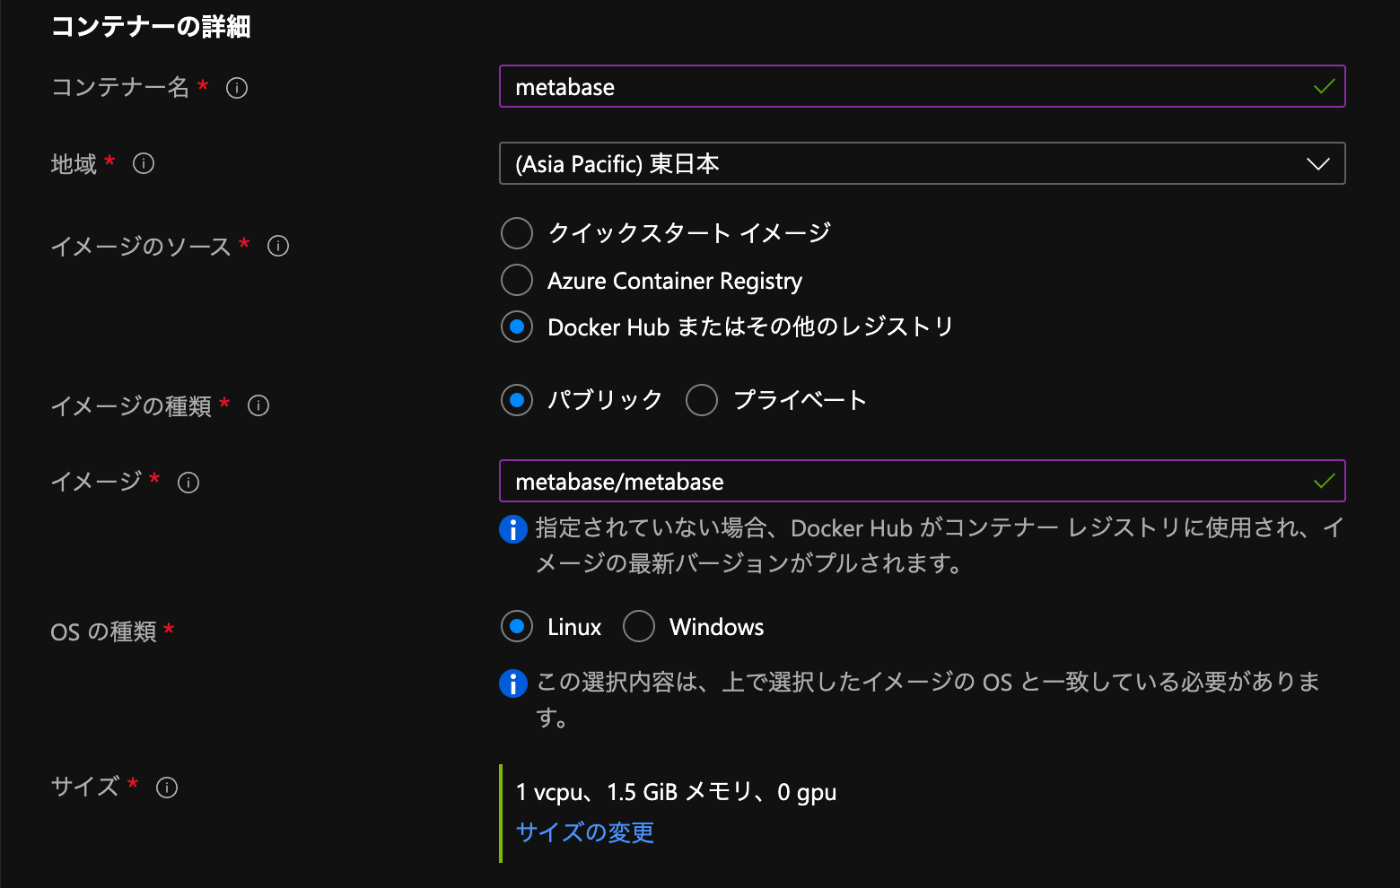Click info icon beside イメージのソース
Viewport: 1400px width, 888px height.
[278, 246]
